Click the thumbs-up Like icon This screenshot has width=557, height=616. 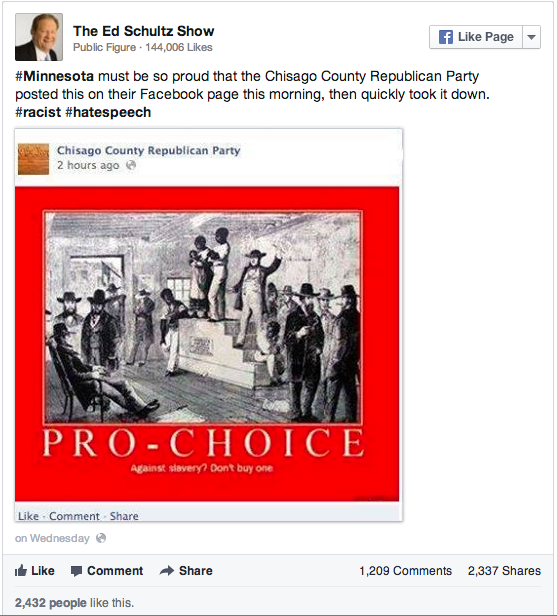click(x=21, y=570)
